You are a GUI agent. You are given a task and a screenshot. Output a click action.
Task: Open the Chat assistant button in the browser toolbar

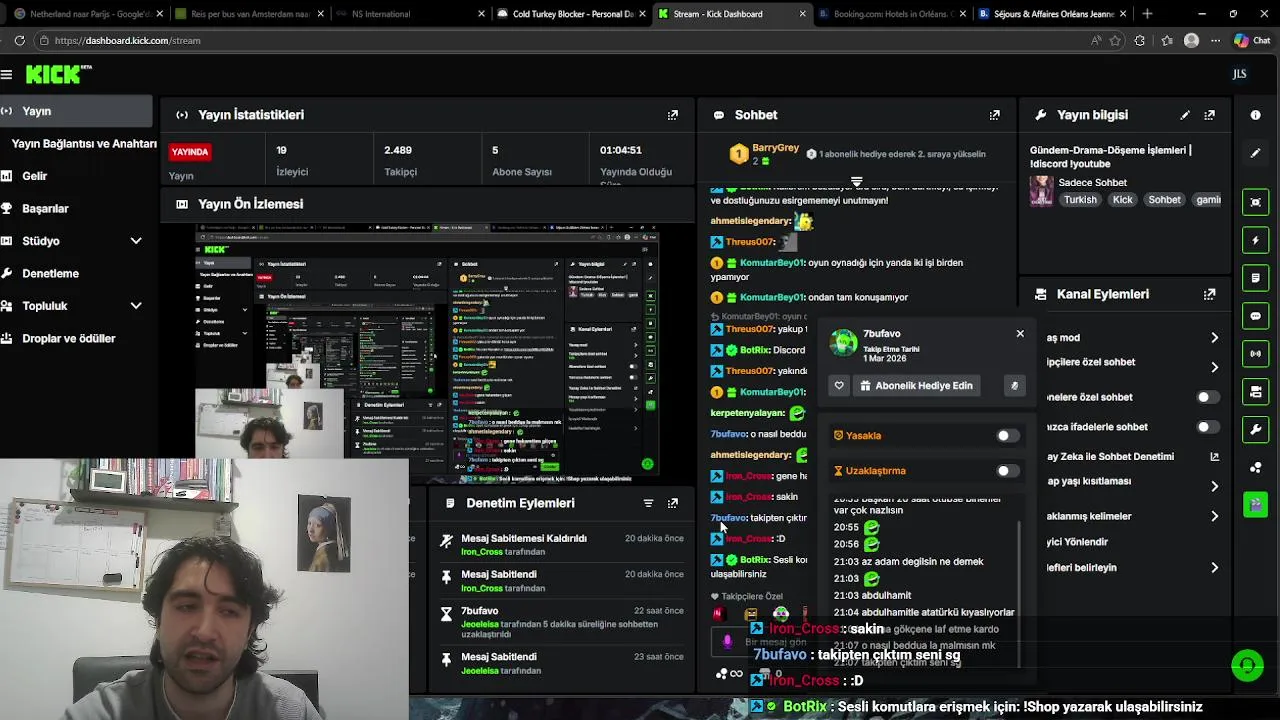click(x=1251, y=41)
